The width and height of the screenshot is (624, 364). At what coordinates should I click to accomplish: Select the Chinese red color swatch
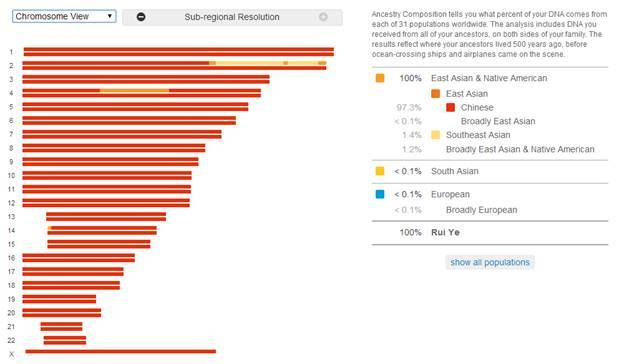450,107
